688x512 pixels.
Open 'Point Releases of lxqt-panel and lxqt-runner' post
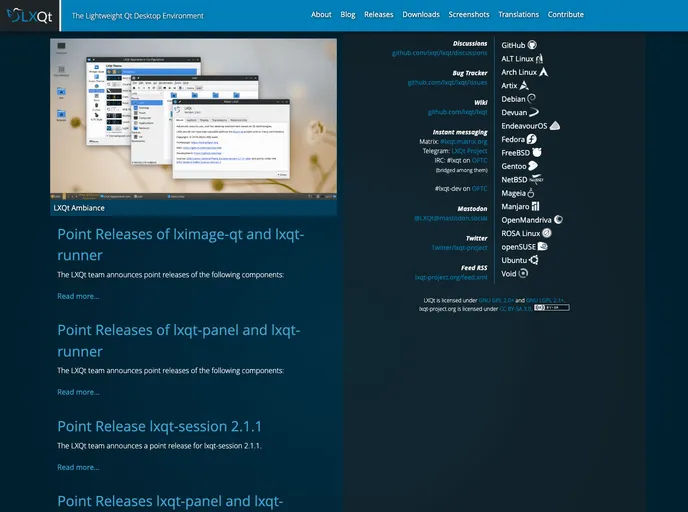179,340
